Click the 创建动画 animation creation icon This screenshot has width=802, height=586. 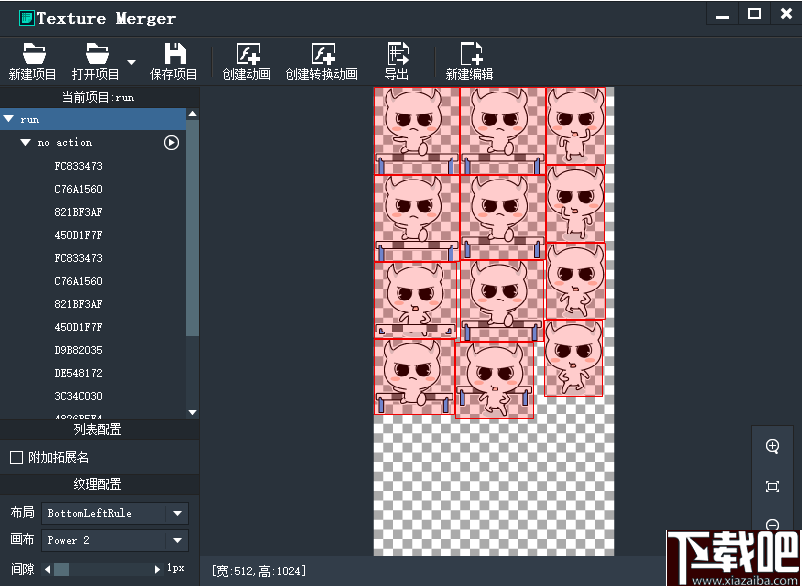[246, 60]
